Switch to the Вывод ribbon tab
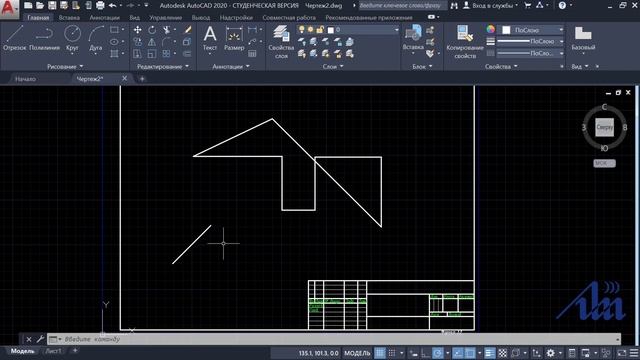 tap(201, 18)
